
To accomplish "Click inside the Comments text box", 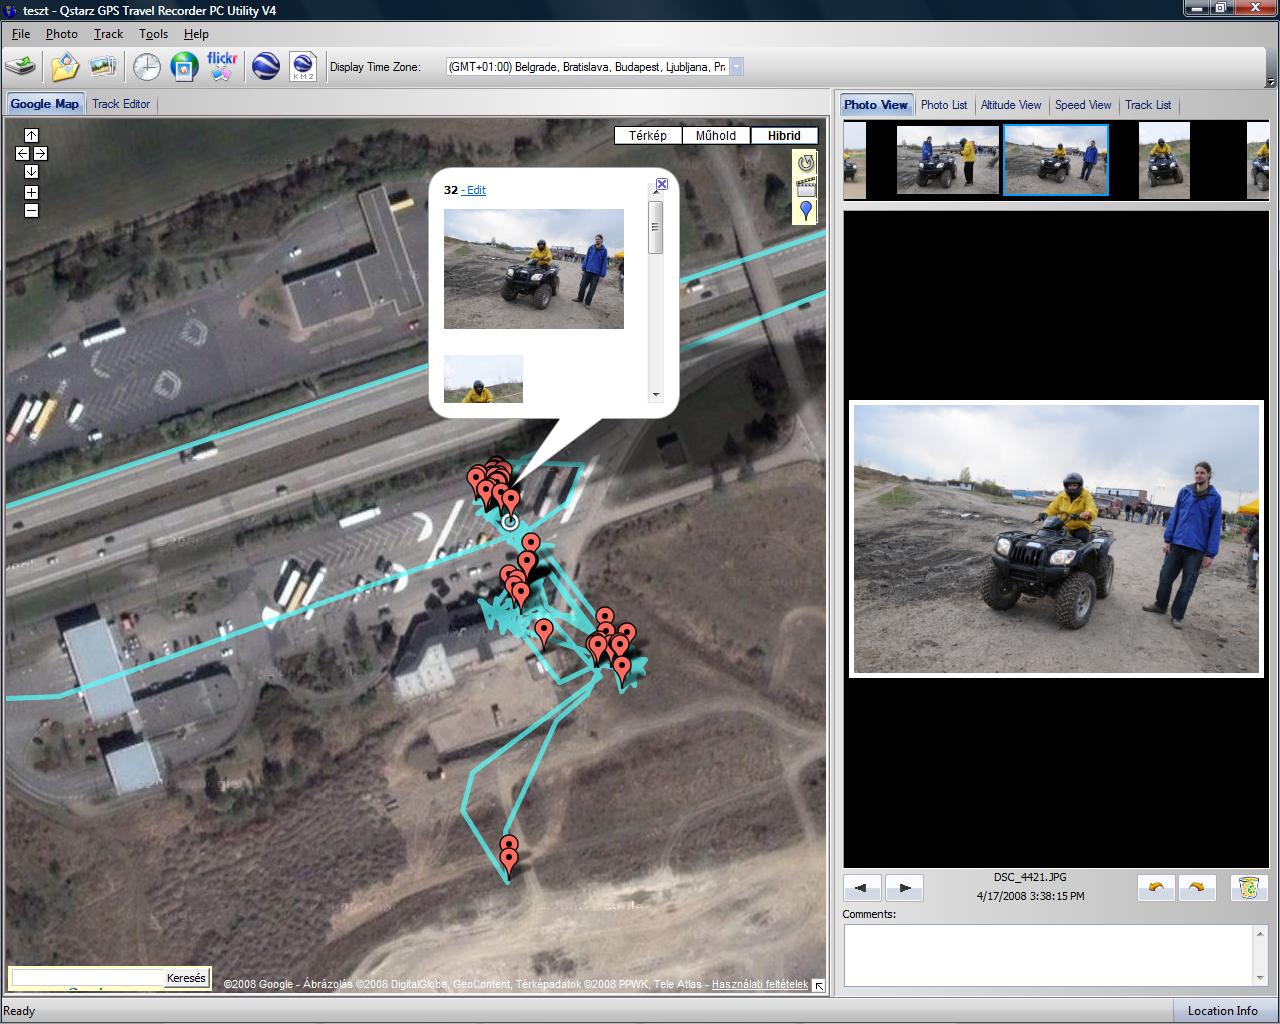I will [x=1046, y=955].
